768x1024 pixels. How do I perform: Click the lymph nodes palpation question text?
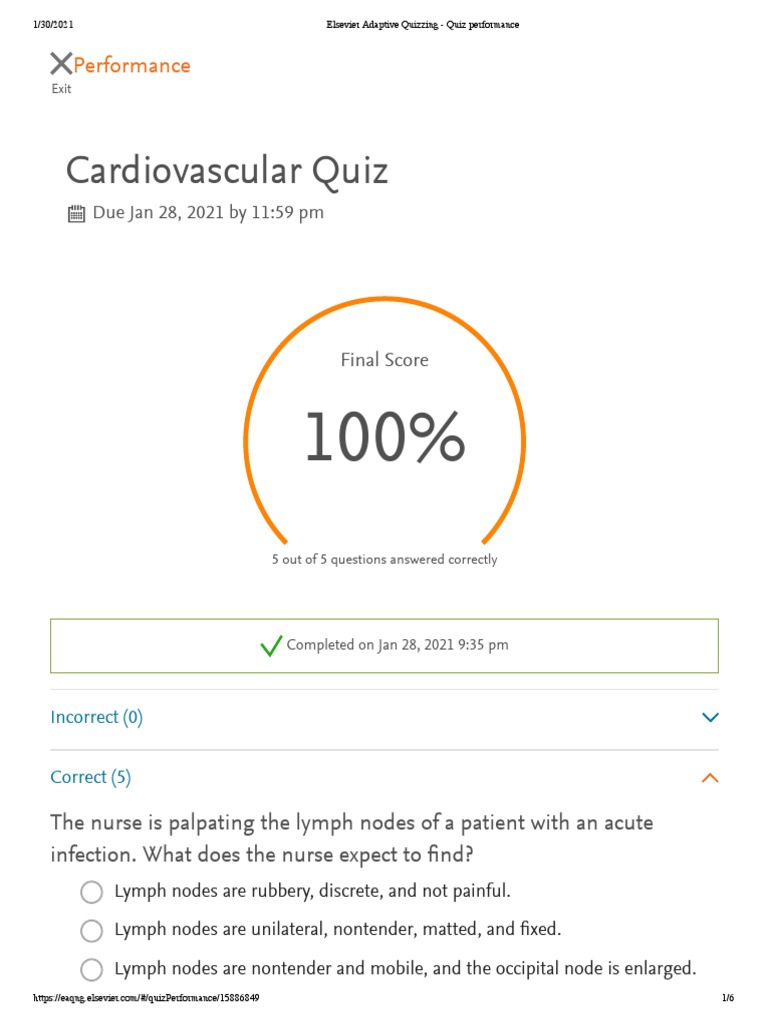(351, 839)
